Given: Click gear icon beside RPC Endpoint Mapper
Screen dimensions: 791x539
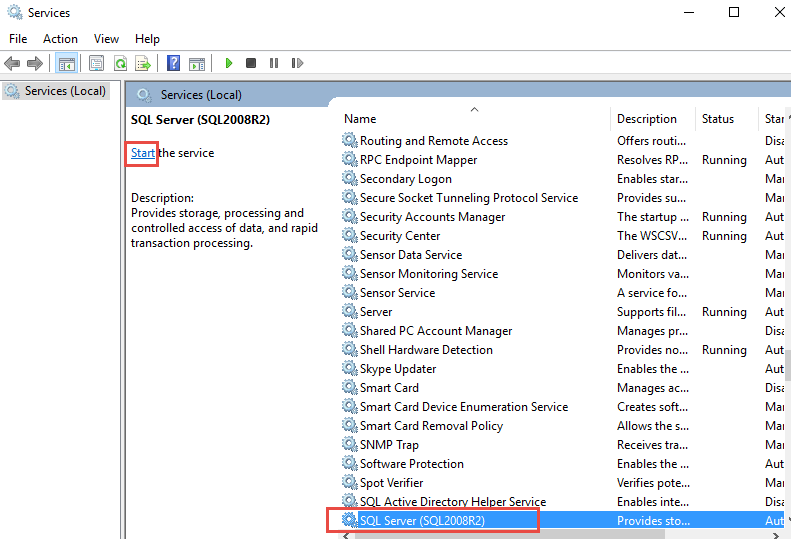Looking at the screenshot, I should click(350, 159).
